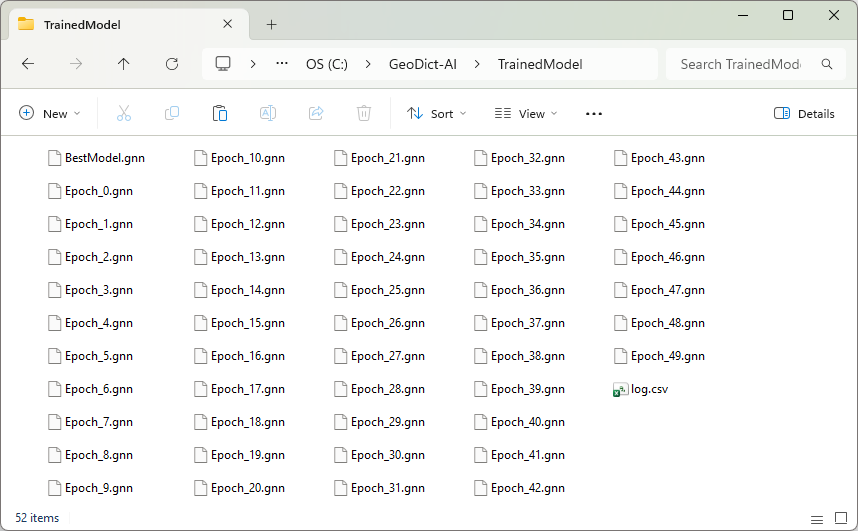858x531 pixels.
Task: Select file Epoch_46.gnn
Action: pos(660,257)
